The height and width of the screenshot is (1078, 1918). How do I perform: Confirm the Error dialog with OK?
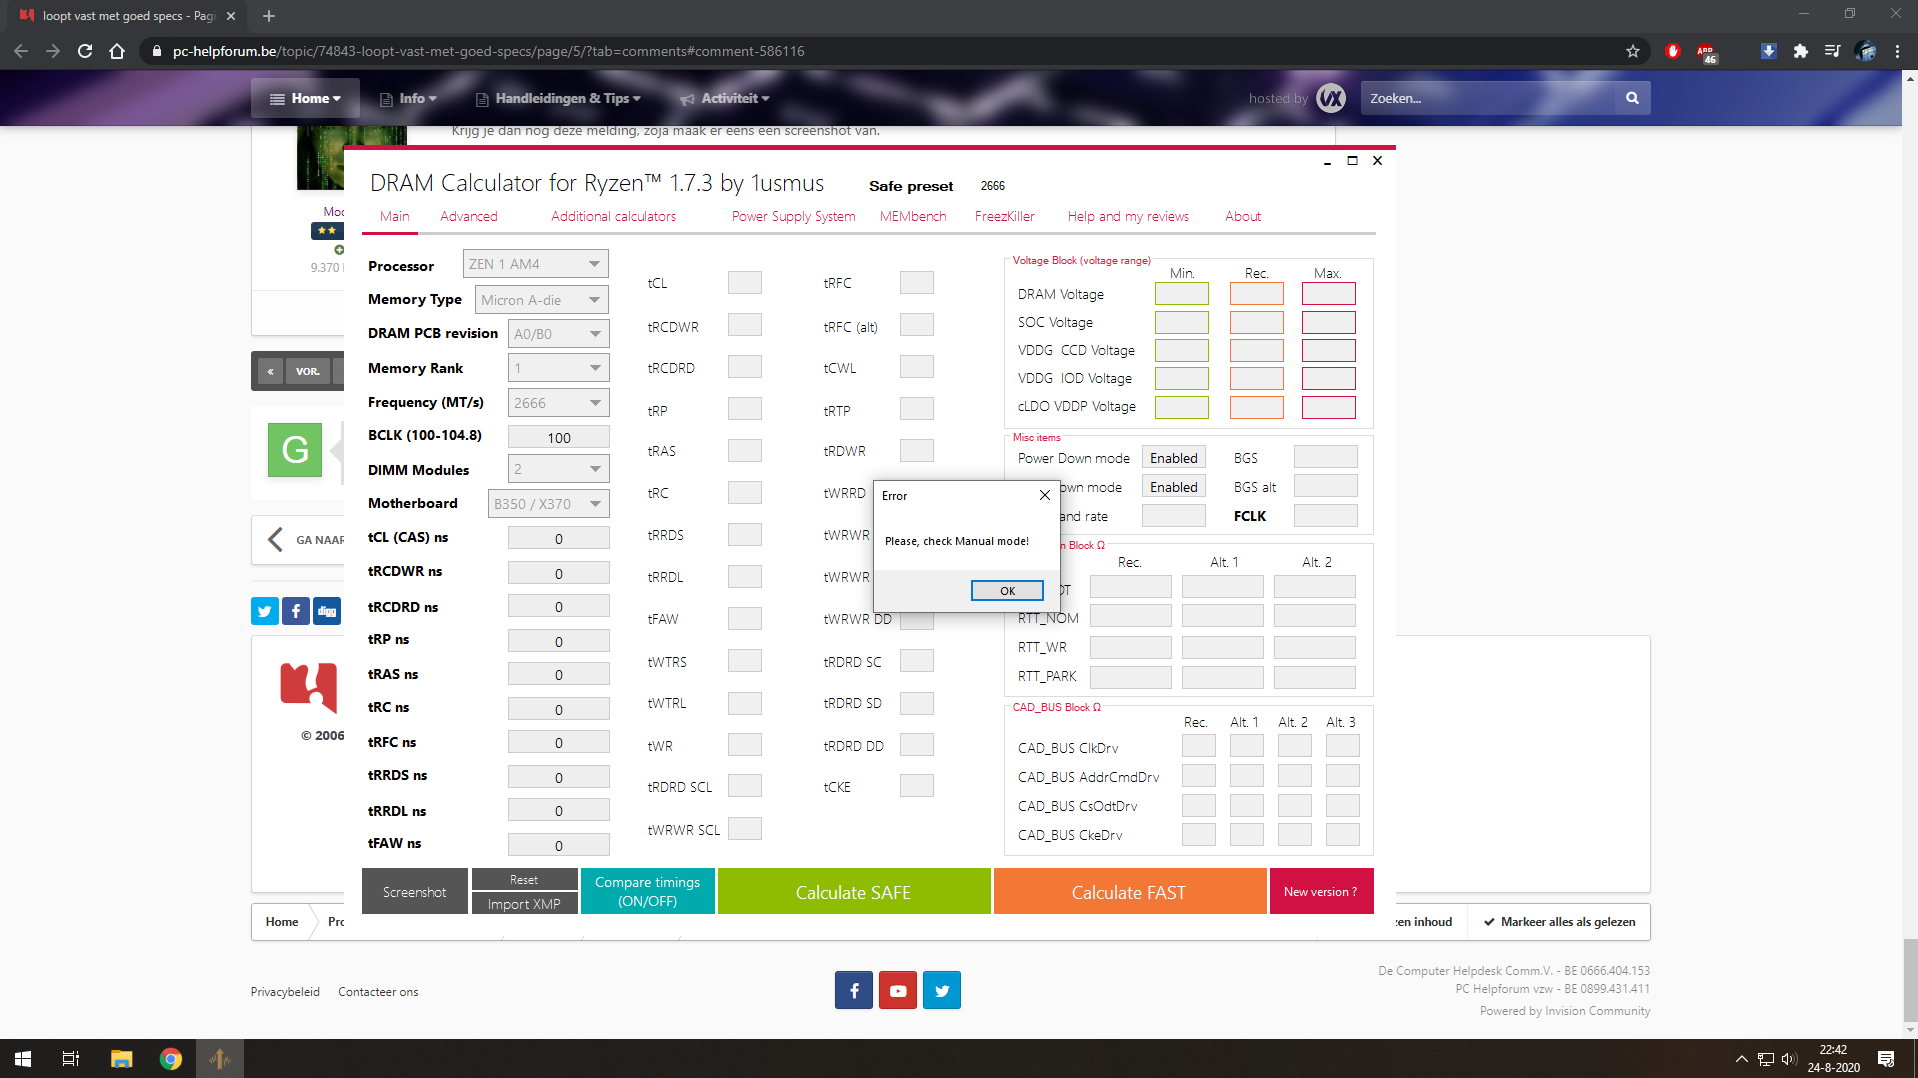(x=1007, y=591)
